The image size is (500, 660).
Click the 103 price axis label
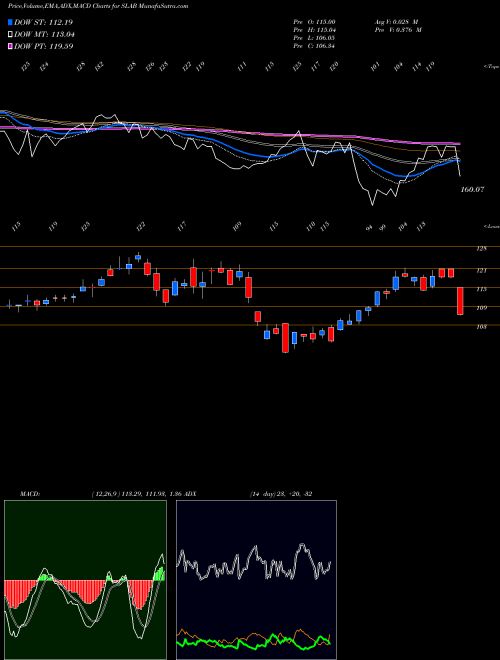pyautogui.click(x=481, y=326)
